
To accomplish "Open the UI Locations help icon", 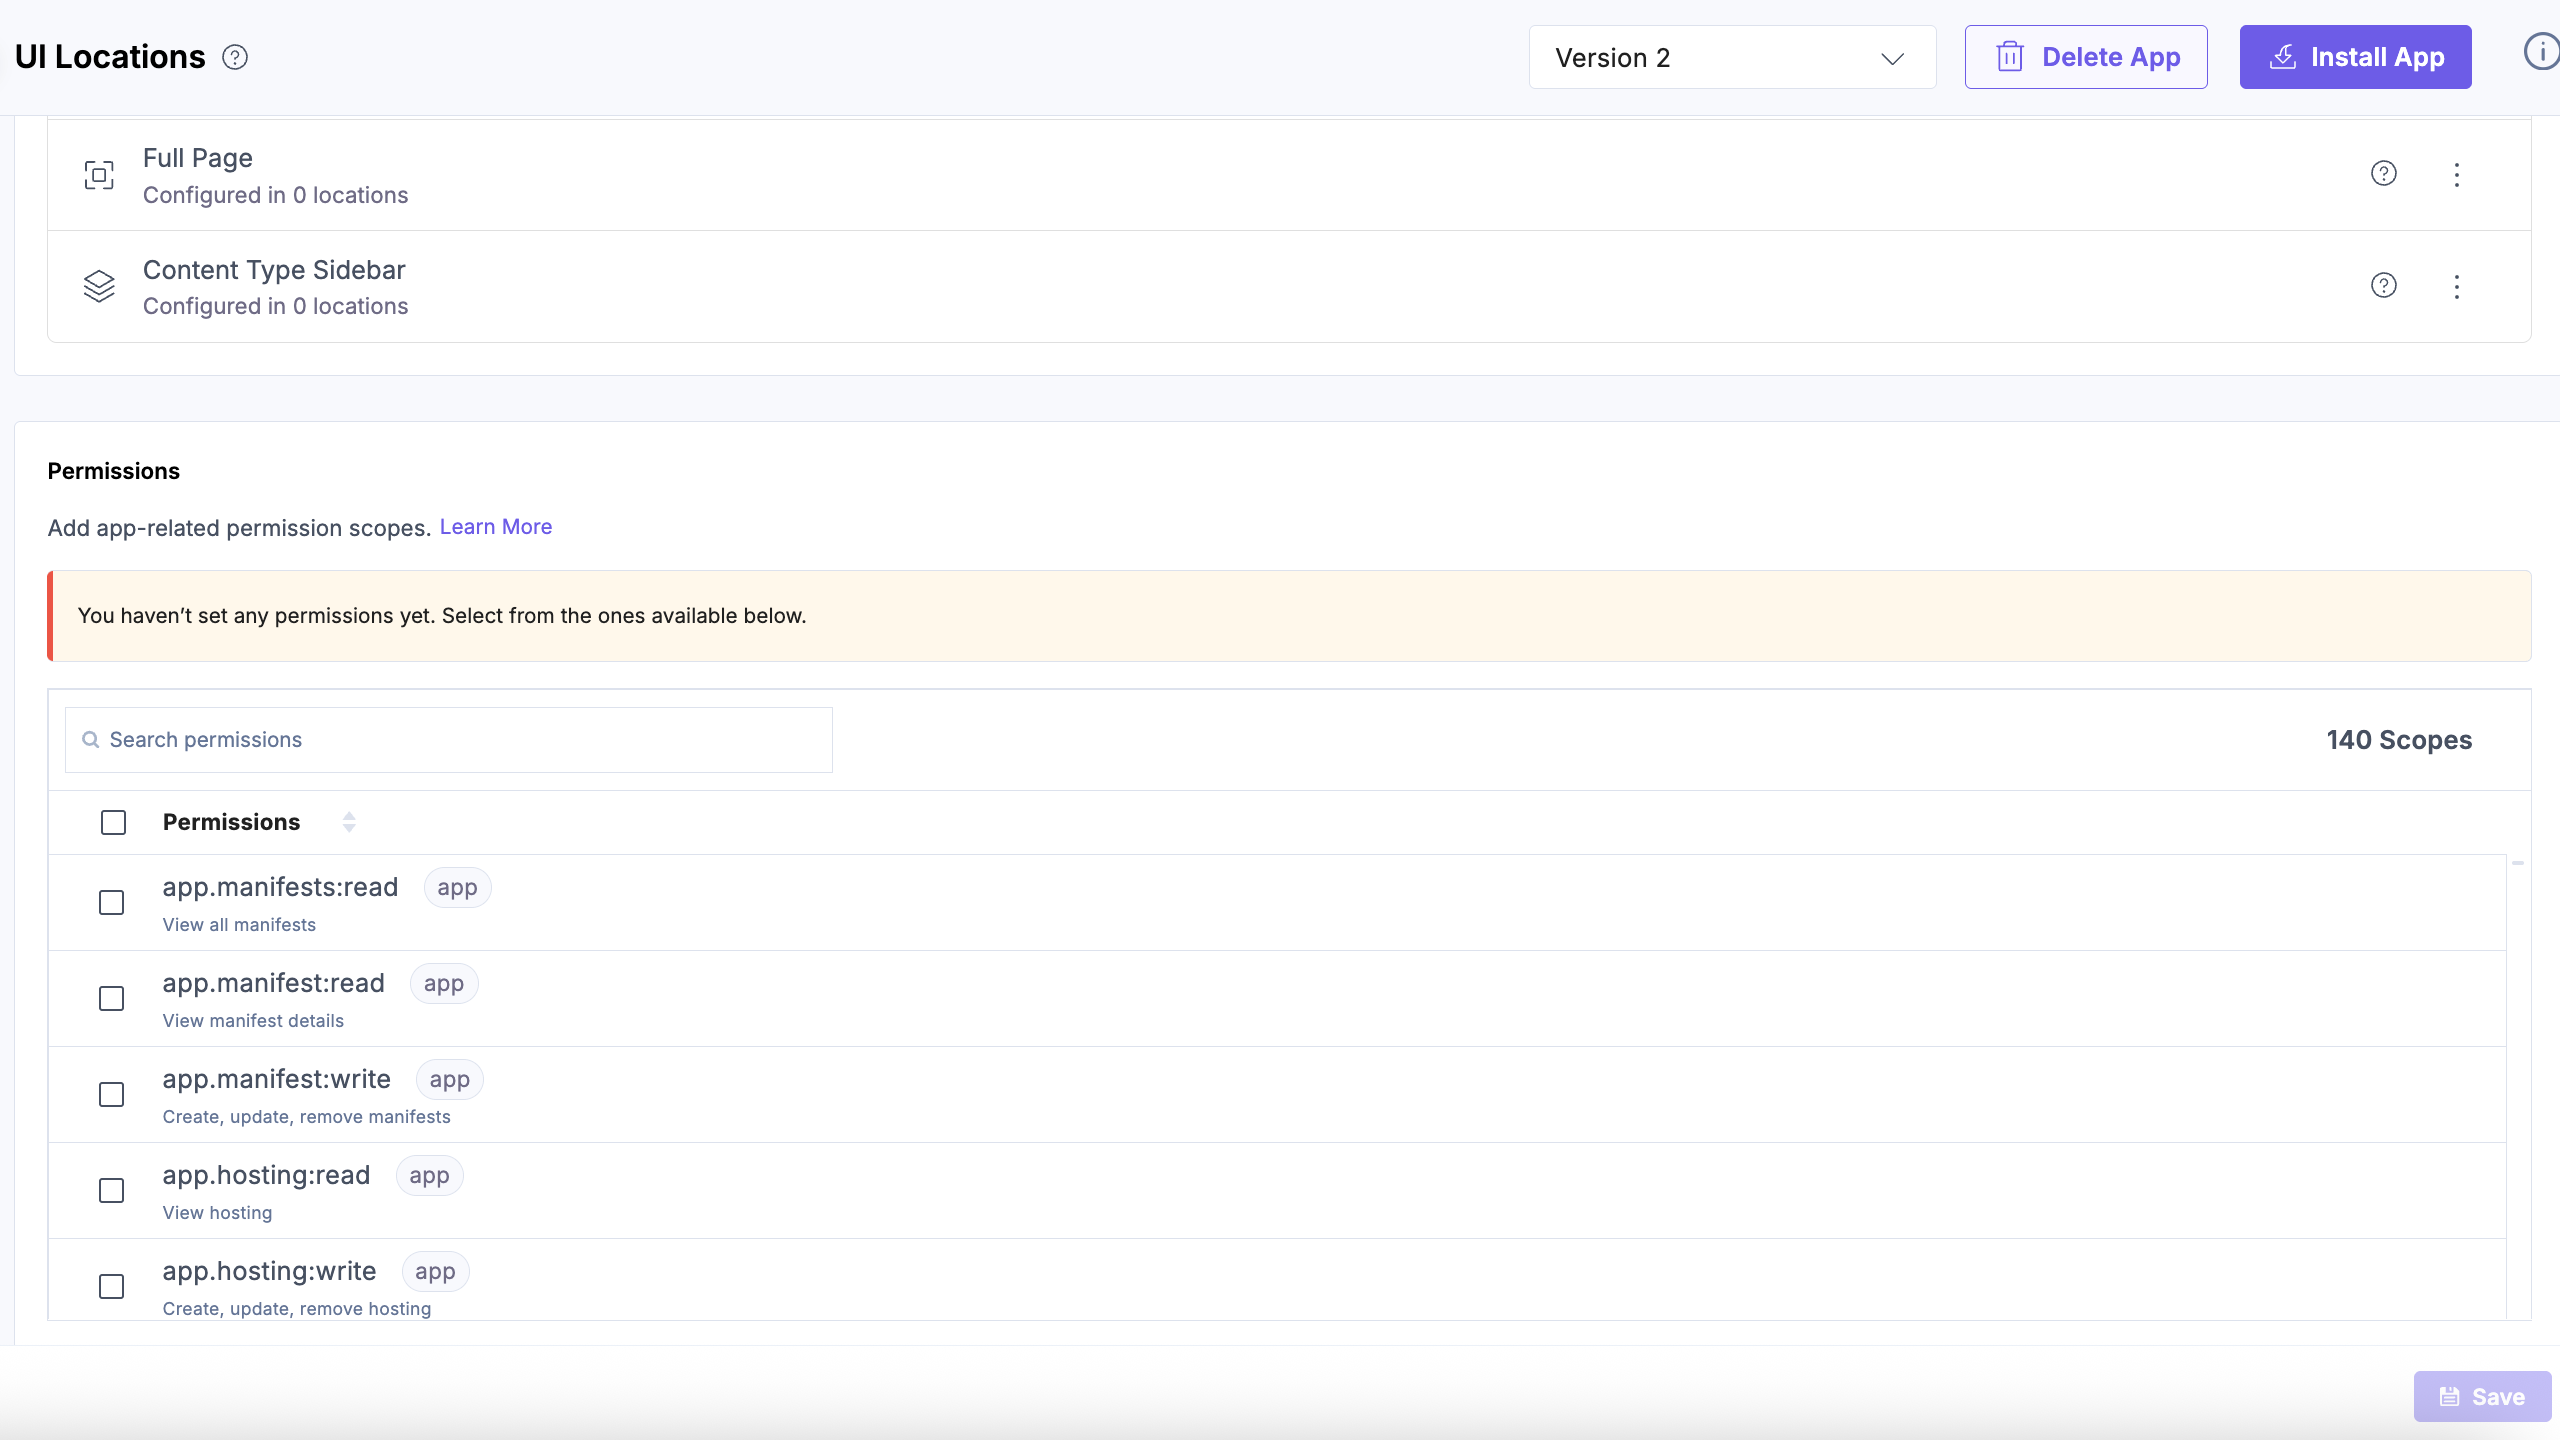I will 235,57.
